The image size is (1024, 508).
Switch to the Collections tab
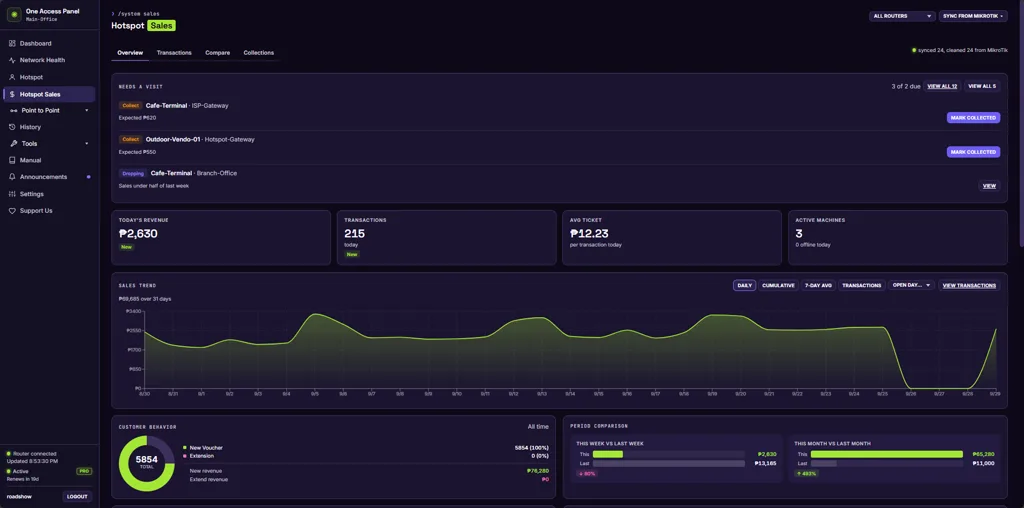click(259, 52)
